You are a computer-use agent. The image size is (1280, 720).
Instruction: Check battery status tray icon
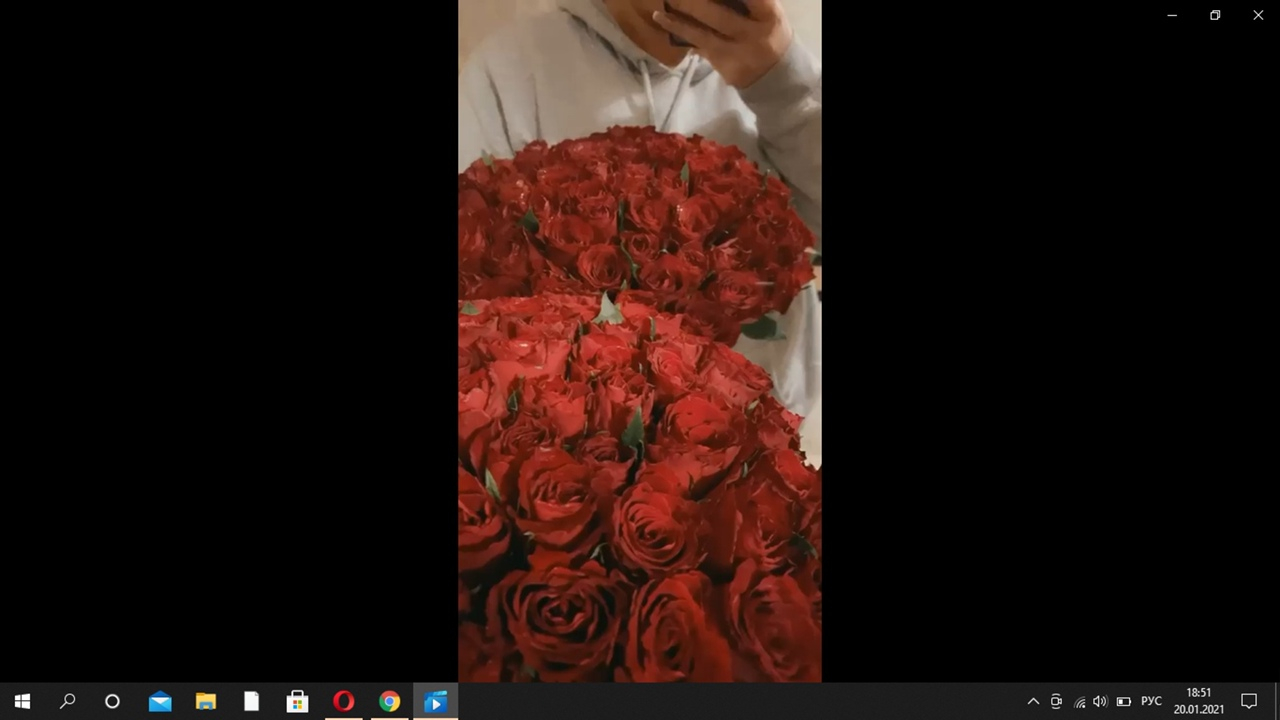1123,702
